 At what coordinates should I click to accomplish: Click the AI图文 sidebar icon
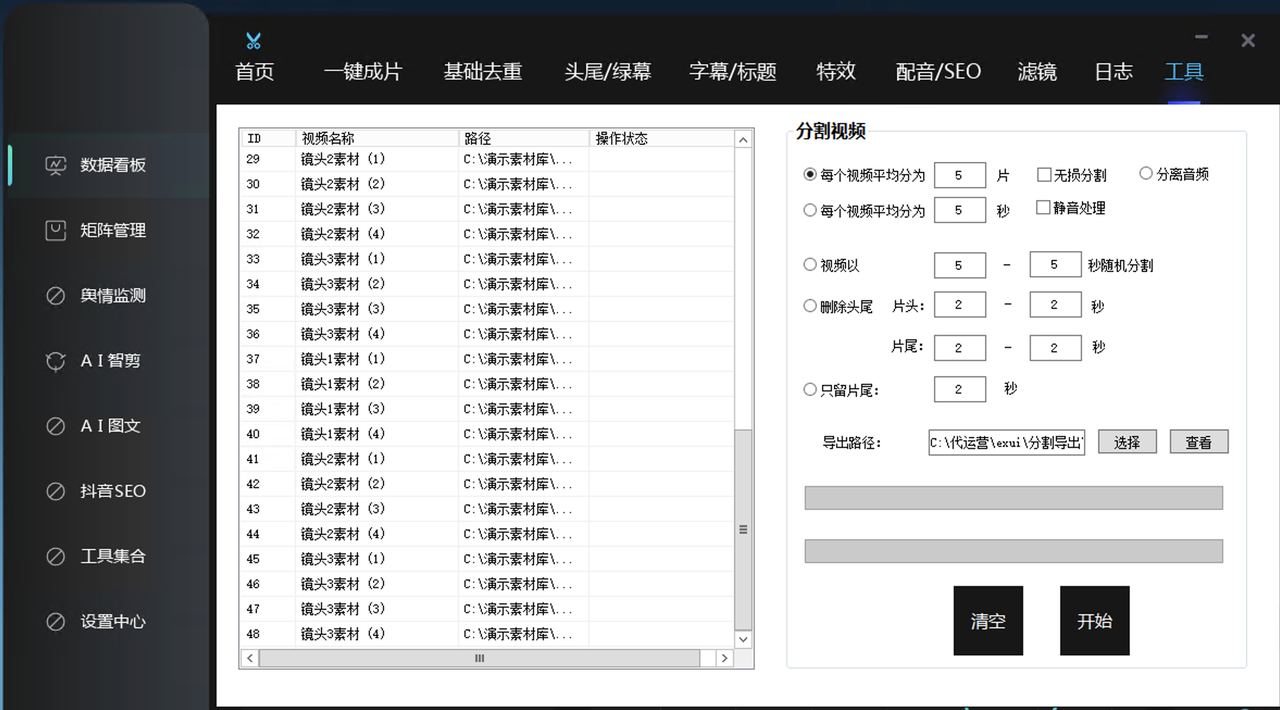click(56, 426)
